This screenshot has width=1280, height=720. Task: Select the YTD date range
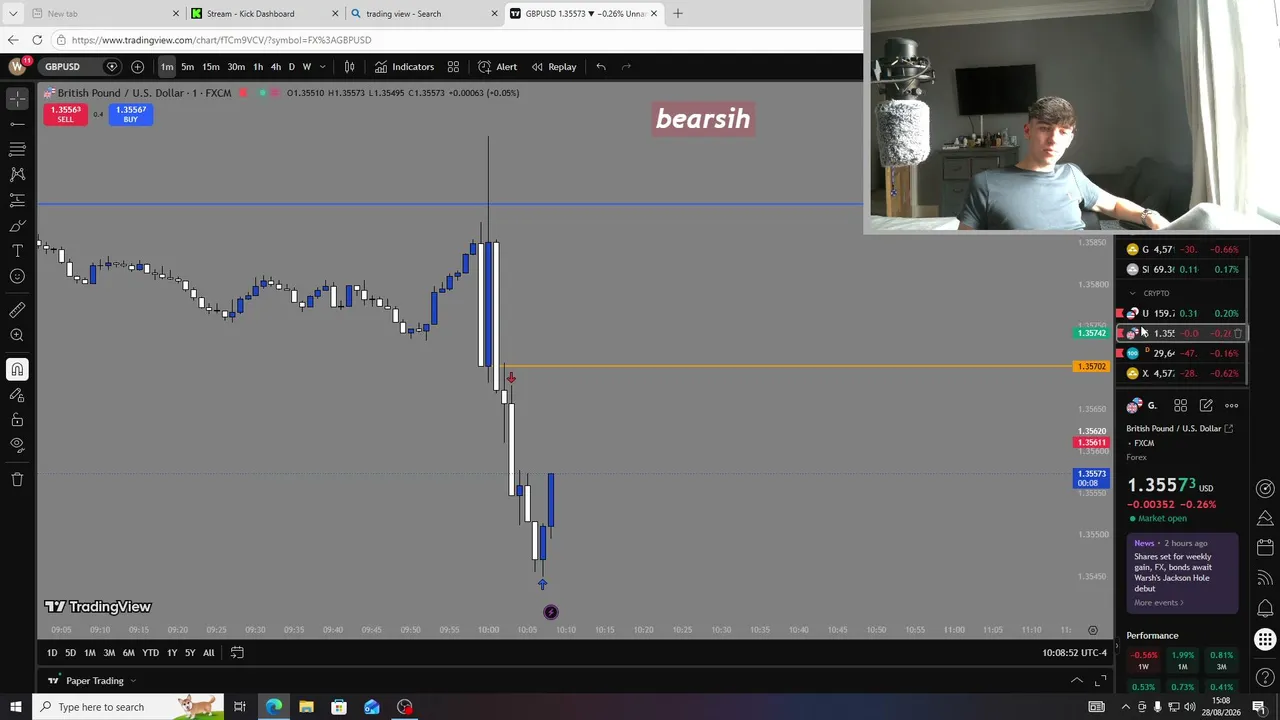point(150,653)
